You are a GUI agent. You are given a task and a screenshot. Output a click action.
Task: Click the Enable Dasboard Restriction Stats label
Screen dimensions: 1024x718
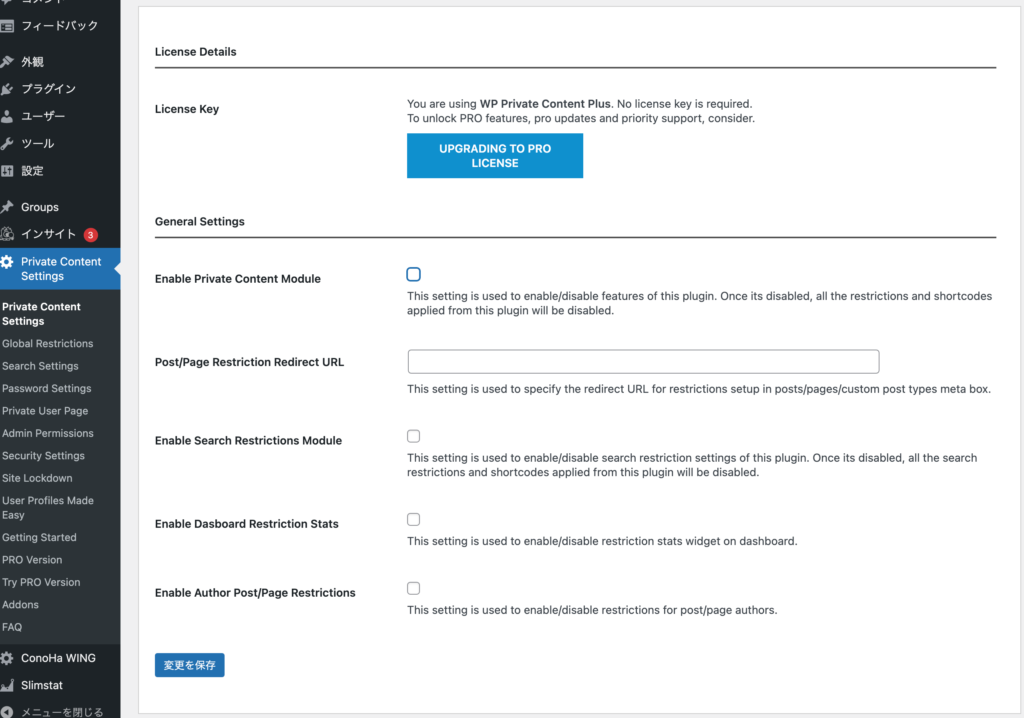(x=247, y=524)
